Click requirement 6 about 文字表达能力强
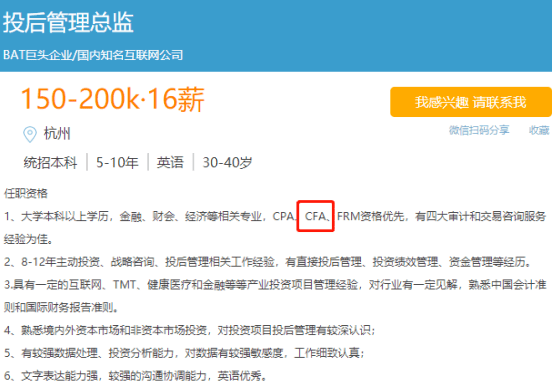 [135, 376]
